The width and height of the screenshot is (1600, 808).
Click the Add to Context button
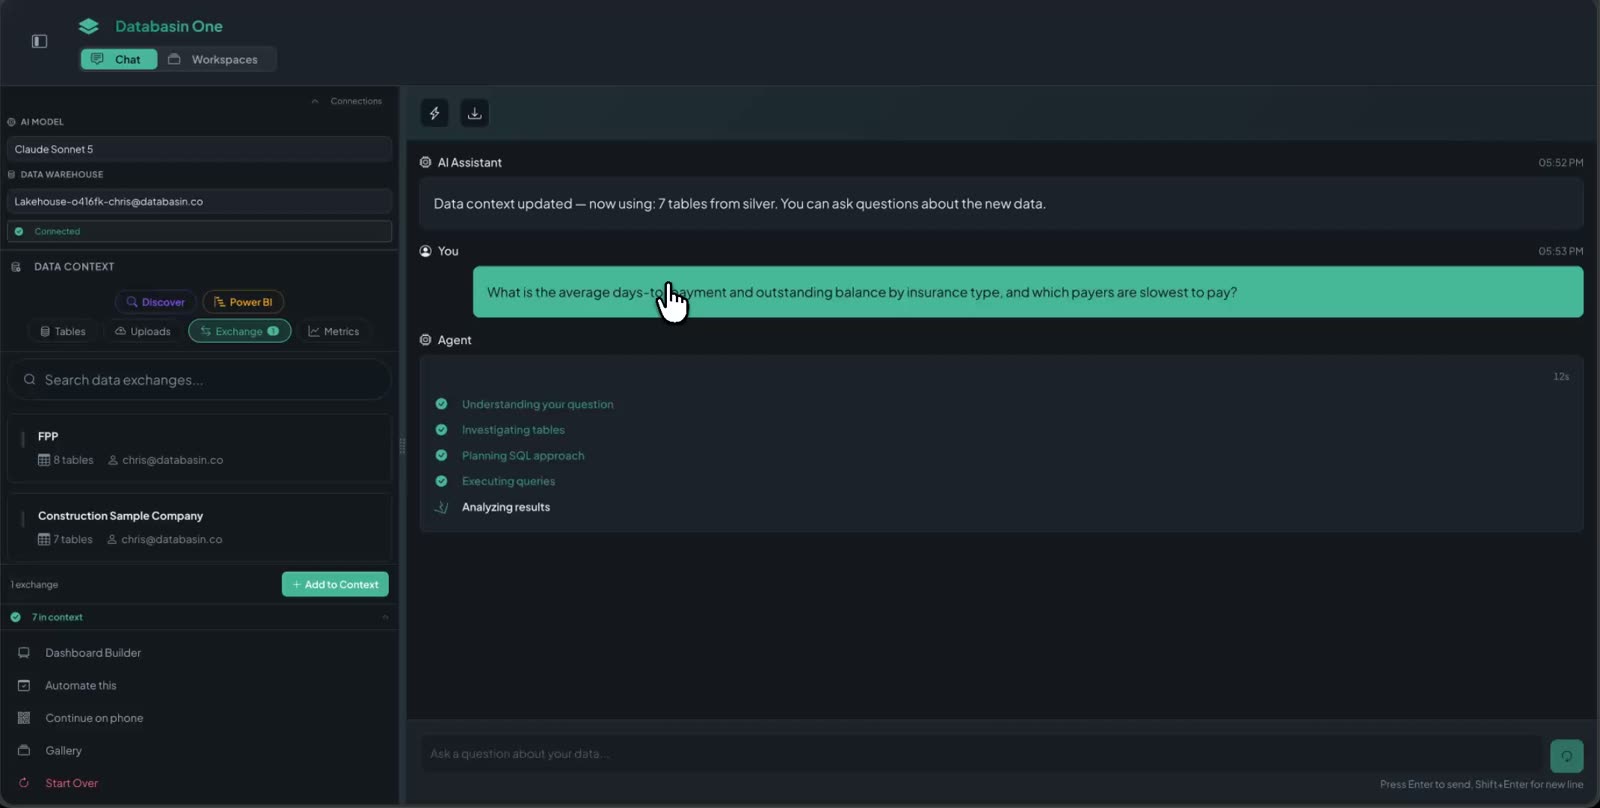tap(335, 585)
